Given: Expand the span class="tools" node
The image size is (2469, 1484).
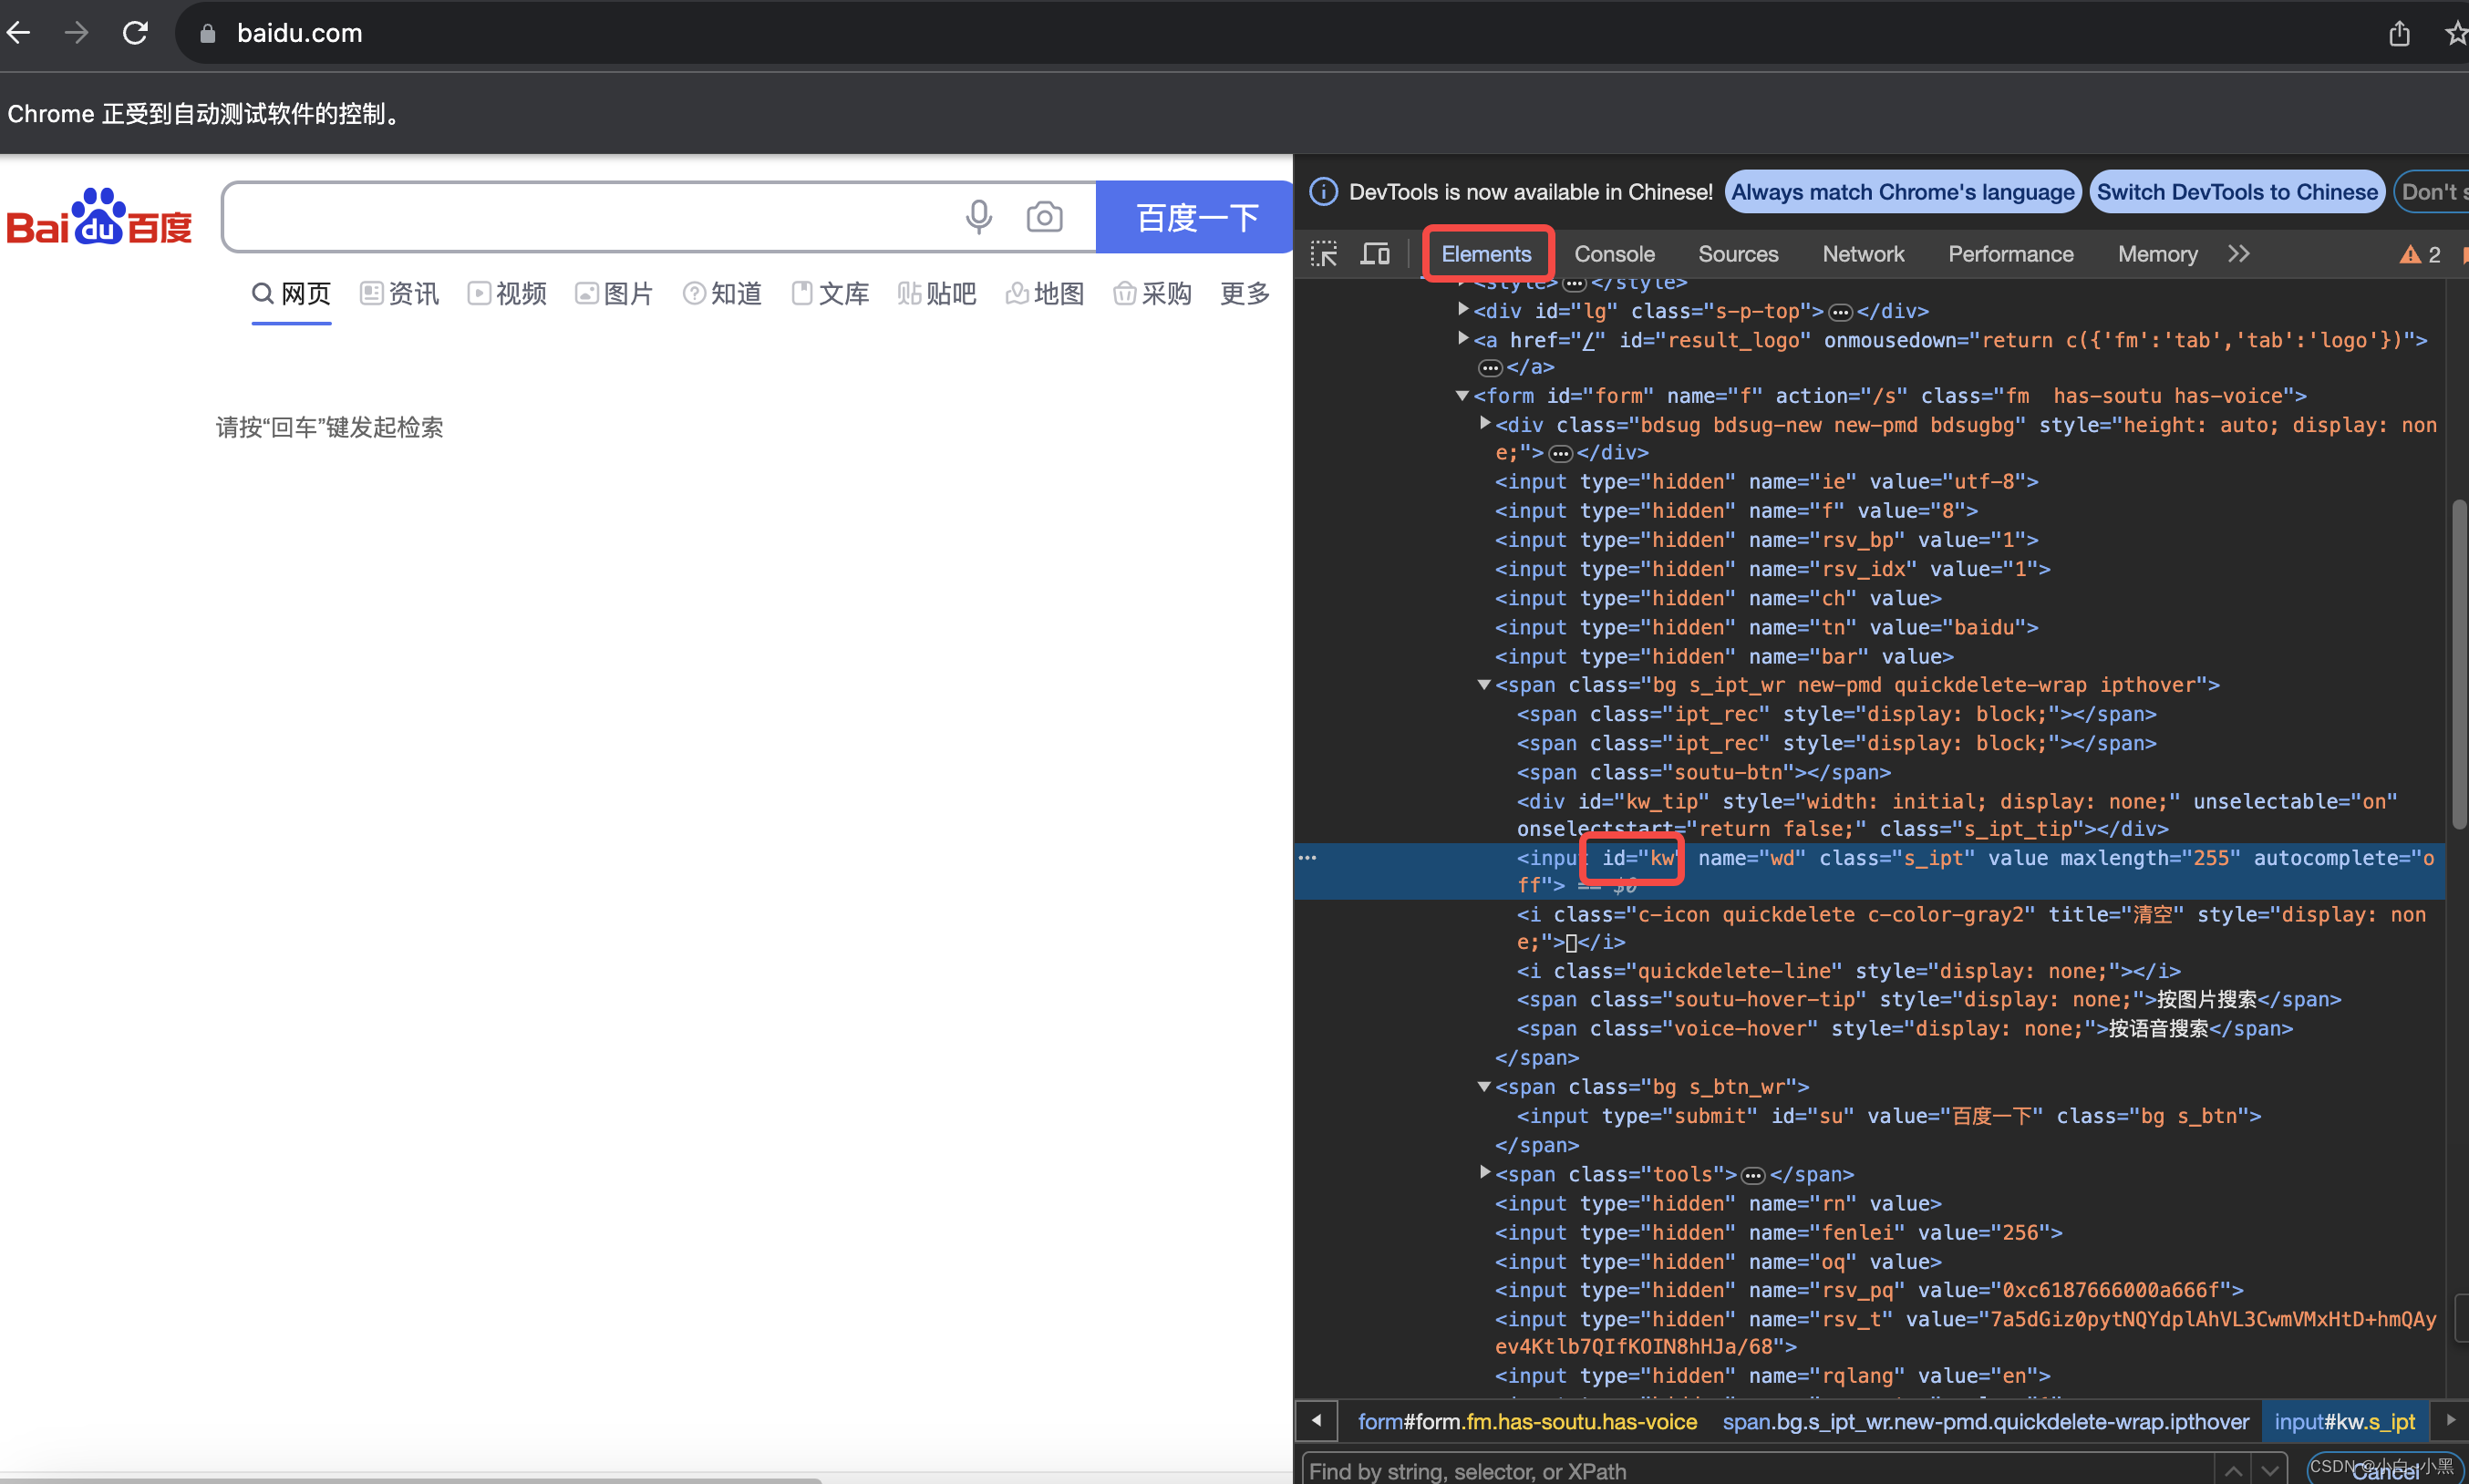Looking at the screenshot, I should (x=1485, y=1172).
